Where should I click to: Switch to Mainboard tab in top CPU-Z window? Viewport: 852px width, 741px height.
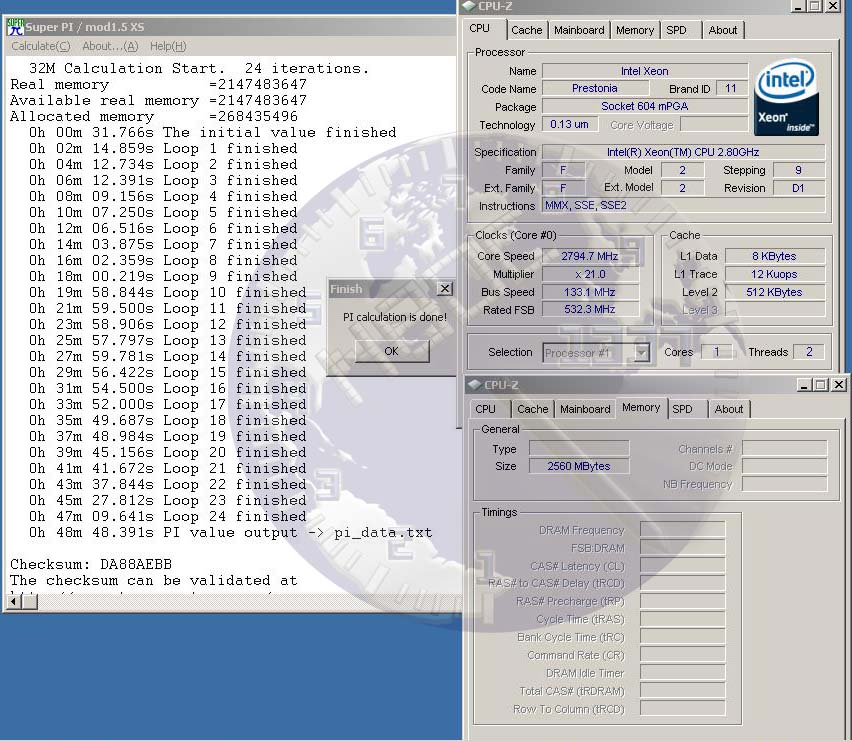tap(579, 30)
